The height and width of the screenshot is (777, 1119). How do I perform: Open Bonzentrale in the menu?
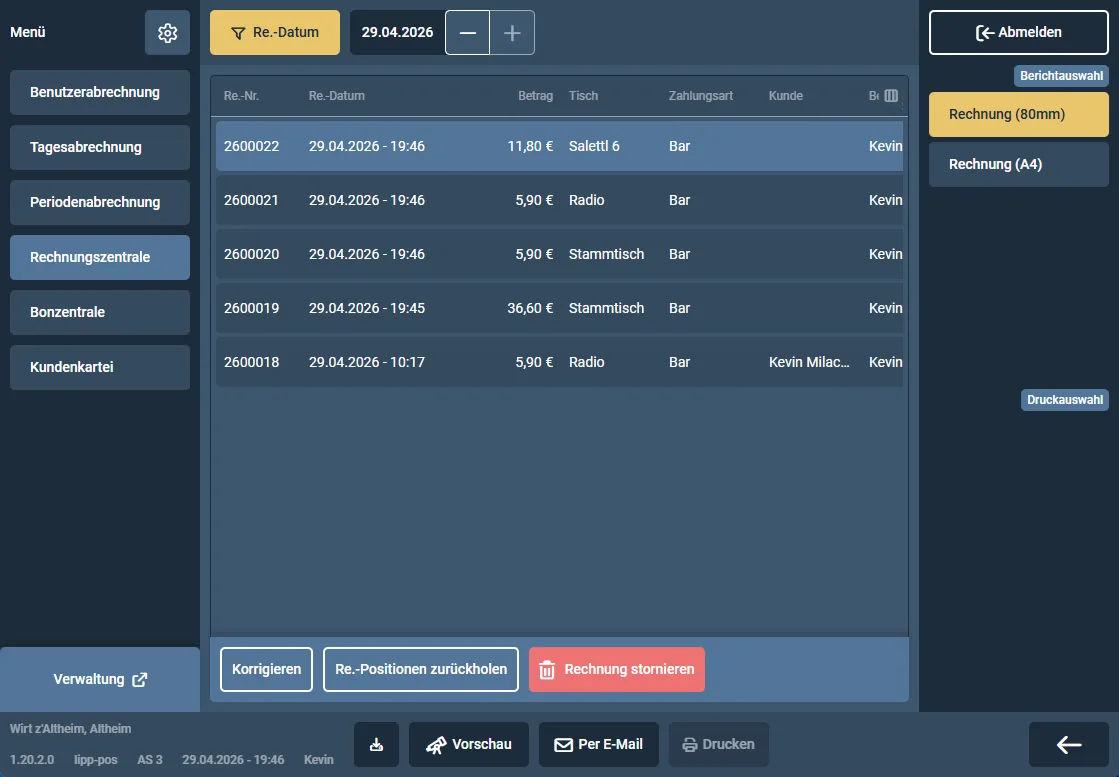100,312
